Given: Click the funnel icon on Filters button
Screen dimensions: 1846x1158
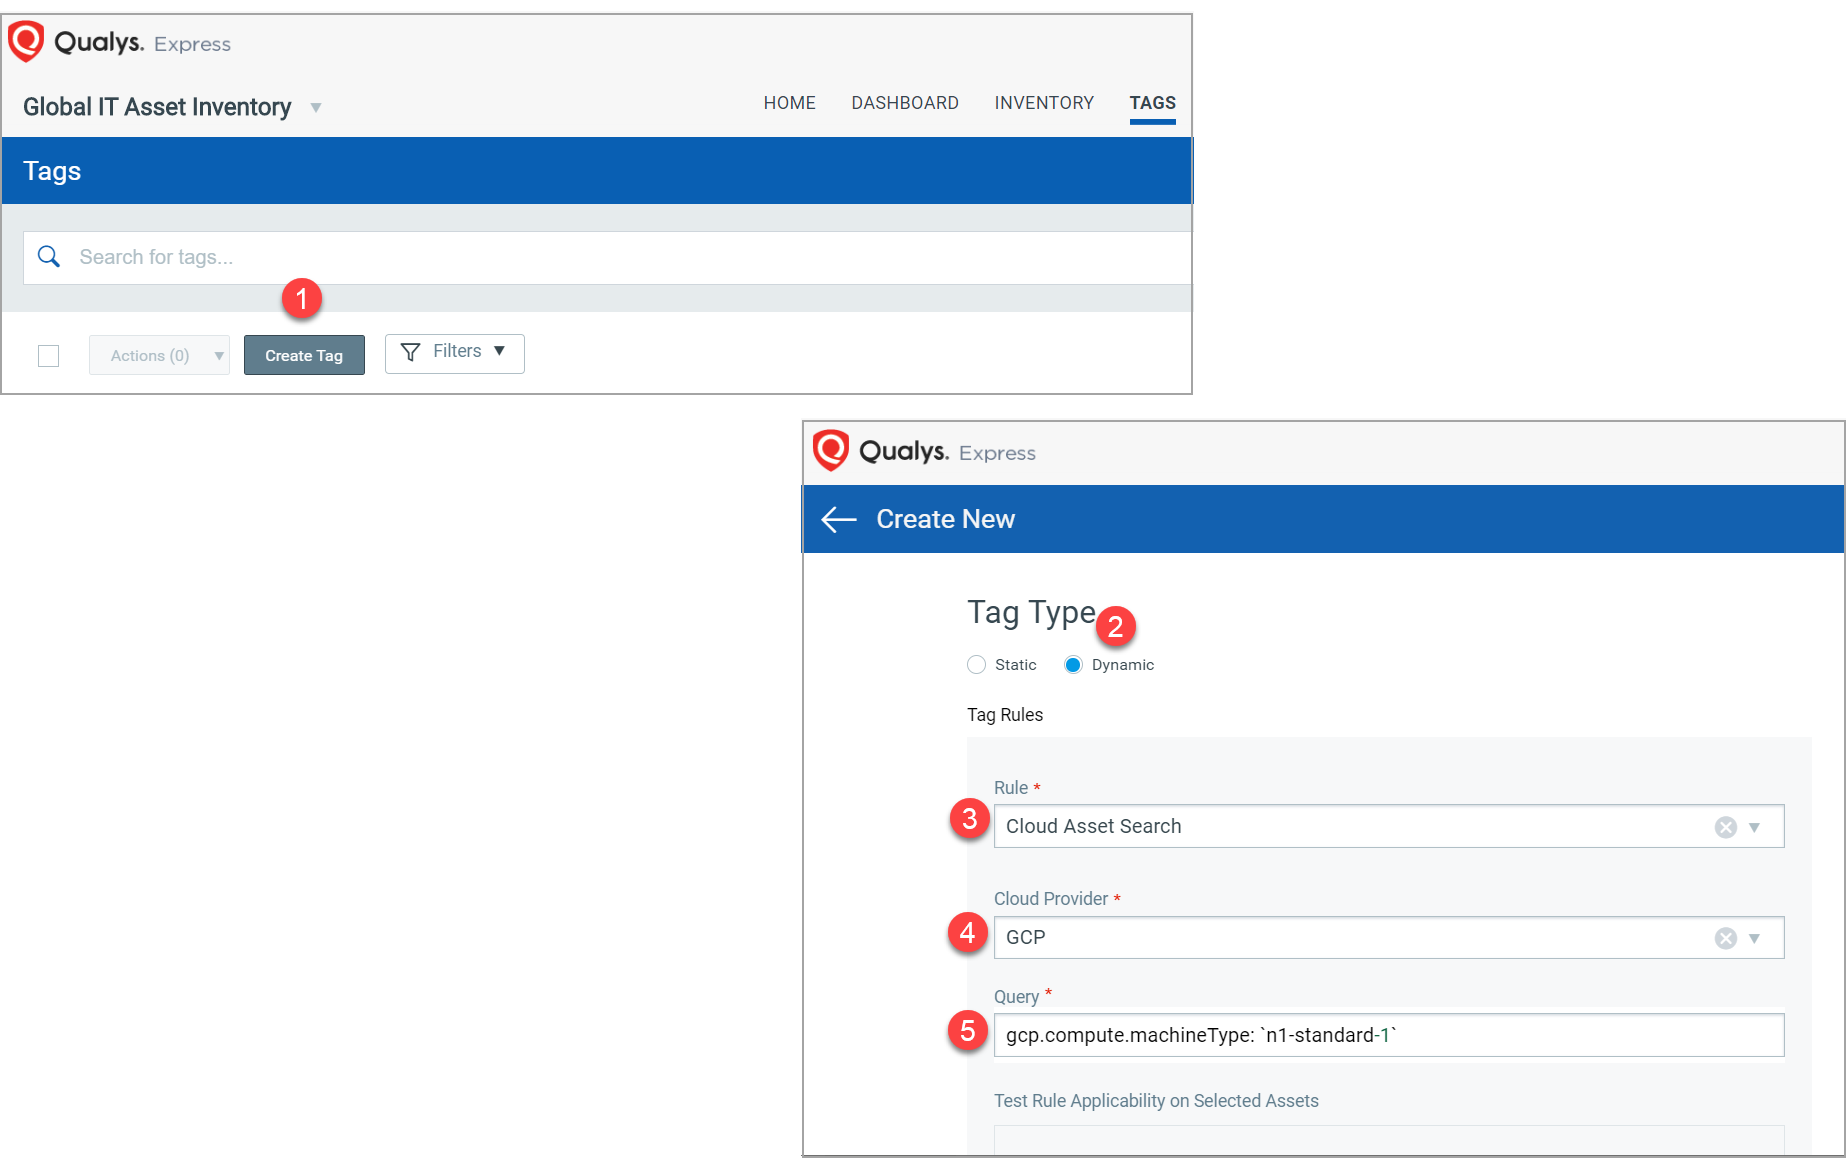Looking at the screenshot, I should coord(410,352).
